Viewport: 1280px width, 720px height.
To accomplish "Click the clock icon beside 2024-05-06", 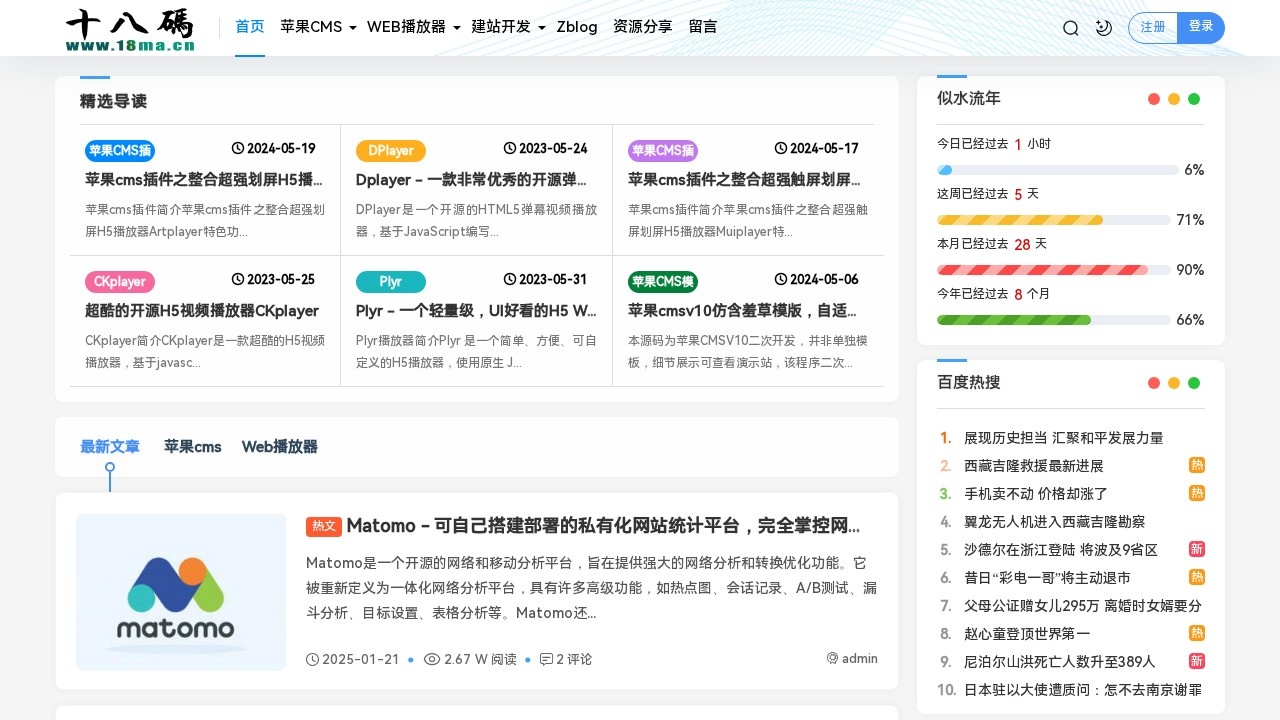I will point(781,279).
